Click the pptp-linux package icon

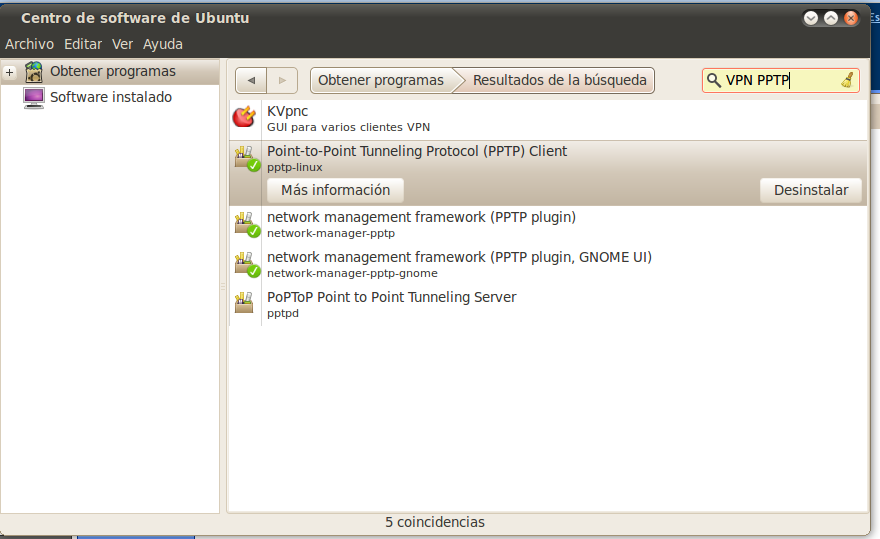(x=247, y=159)
